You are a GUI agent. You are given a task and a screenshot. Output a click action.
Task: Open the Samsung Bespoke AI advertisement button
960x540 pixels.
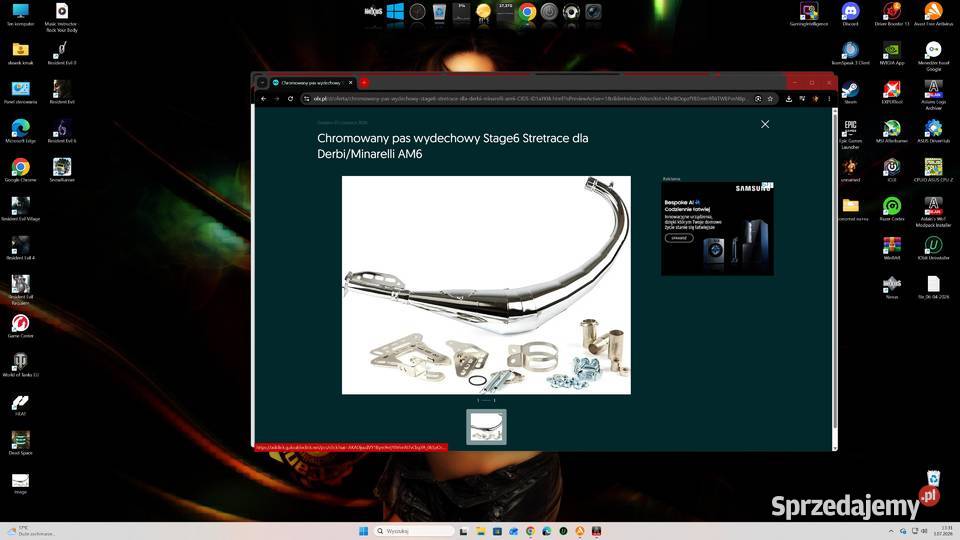click(x=679, y=238)
